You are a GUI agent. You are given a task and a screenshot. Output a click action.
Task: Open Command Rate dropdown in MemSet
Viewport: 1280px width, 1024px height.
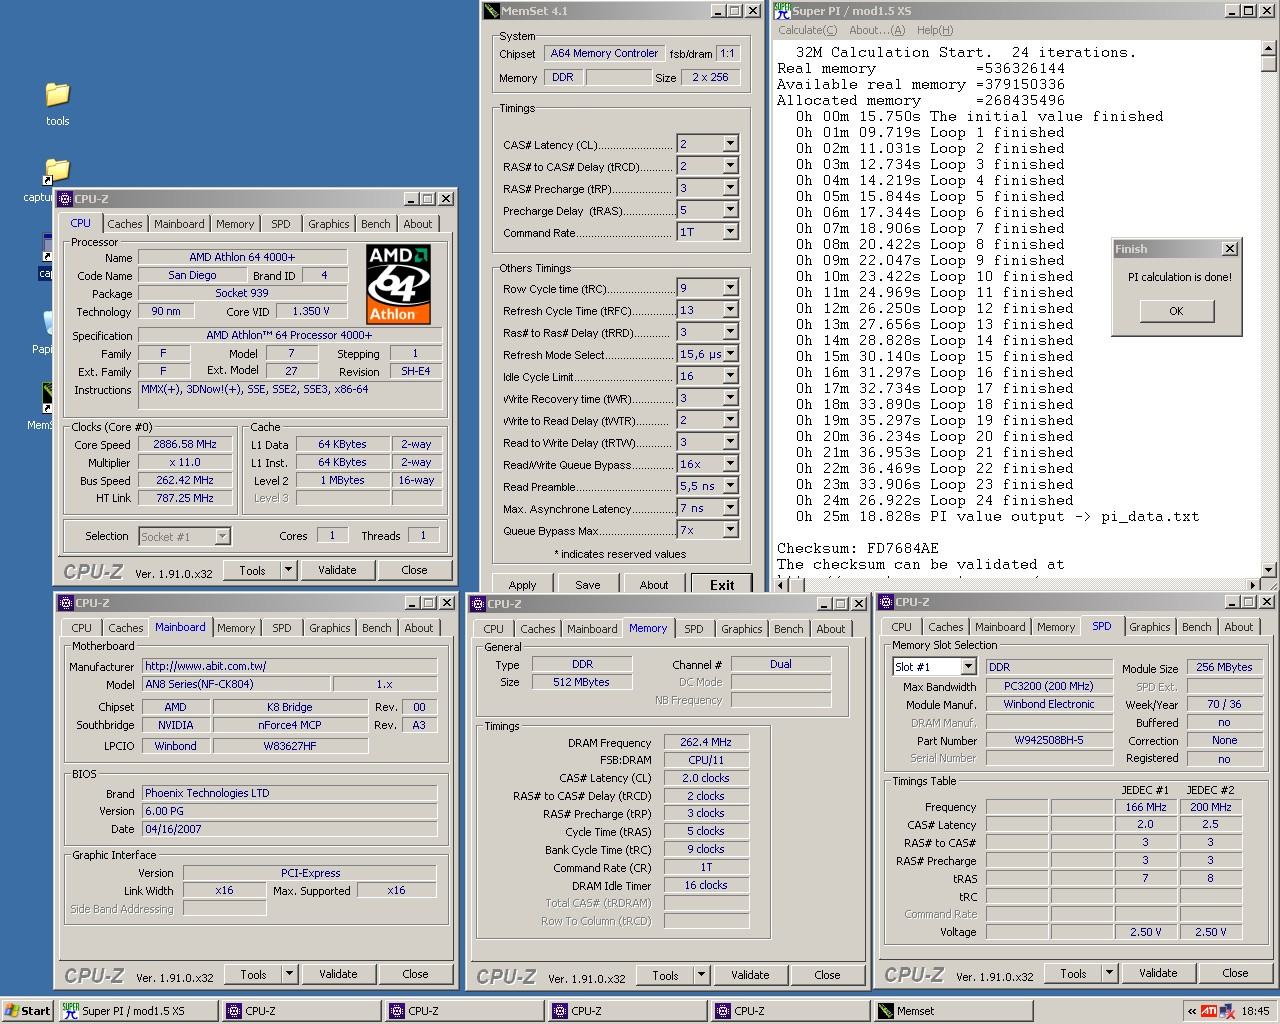coord(730,232)
